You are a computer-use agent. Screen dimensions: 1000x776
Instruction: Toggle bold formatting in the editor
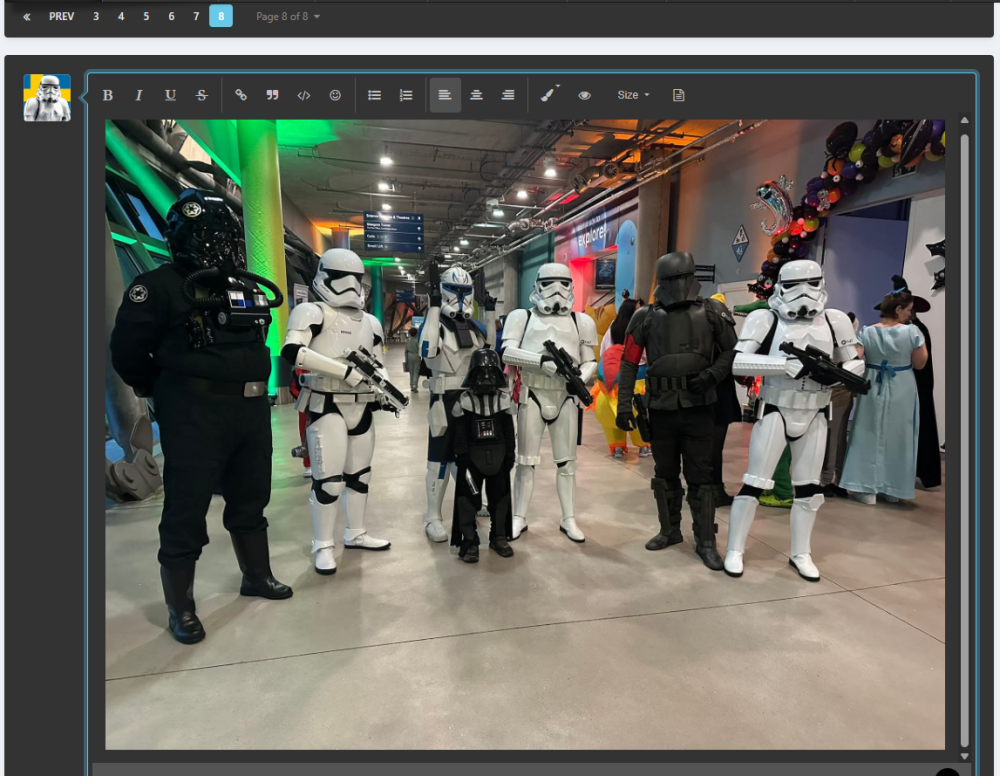pyautogui.click(x=108, y=95)
